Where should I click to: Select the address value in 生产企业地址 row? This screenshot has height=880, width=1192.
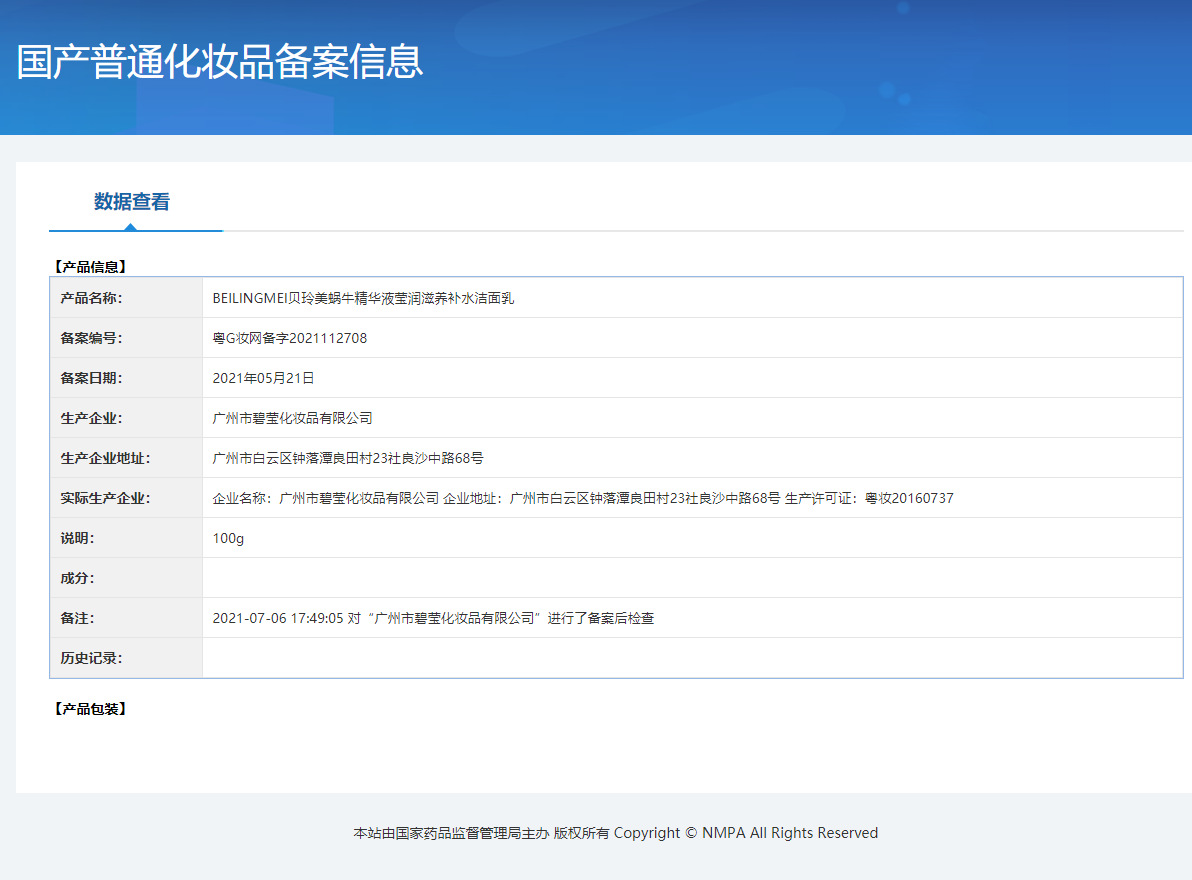click(348, 458)
